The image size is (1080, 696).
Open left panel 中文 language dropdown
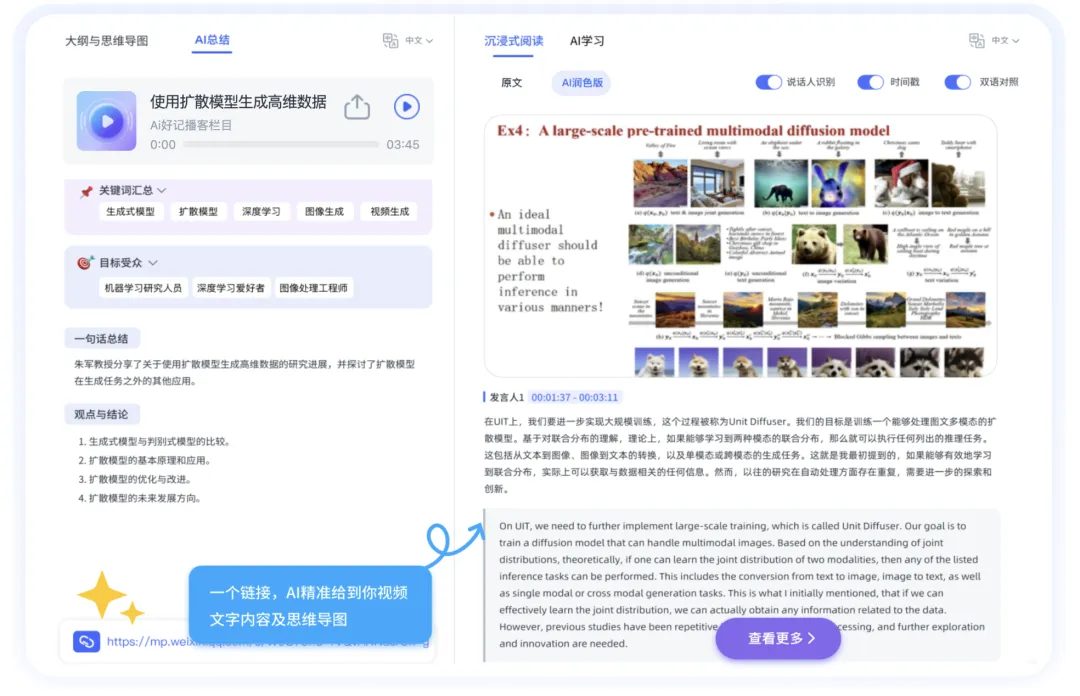(419, 41)
